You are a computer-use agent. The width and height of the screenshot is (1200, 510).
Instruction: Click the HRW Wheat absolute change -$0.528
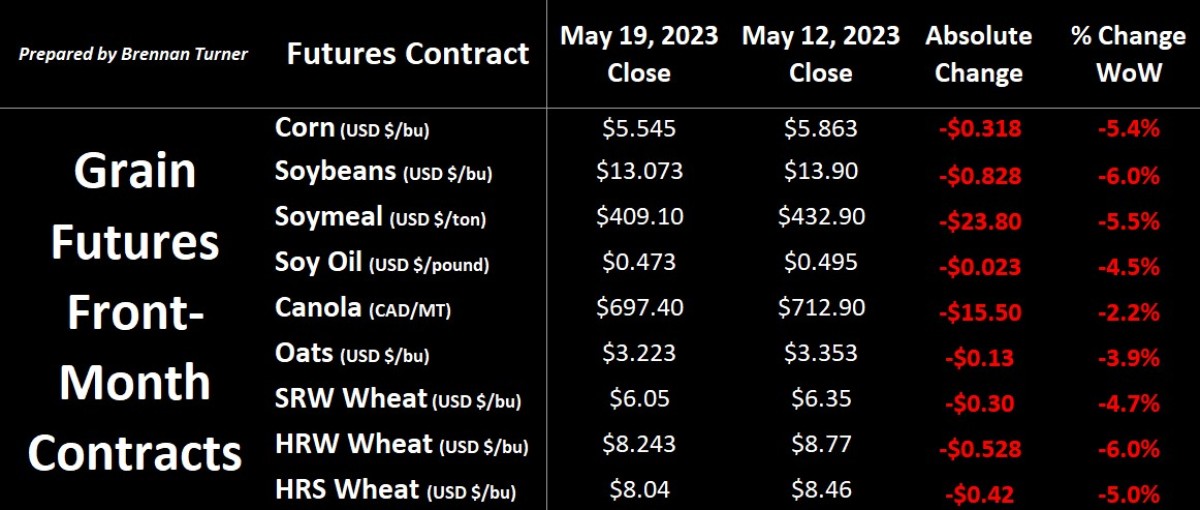(x=978, y=448)
